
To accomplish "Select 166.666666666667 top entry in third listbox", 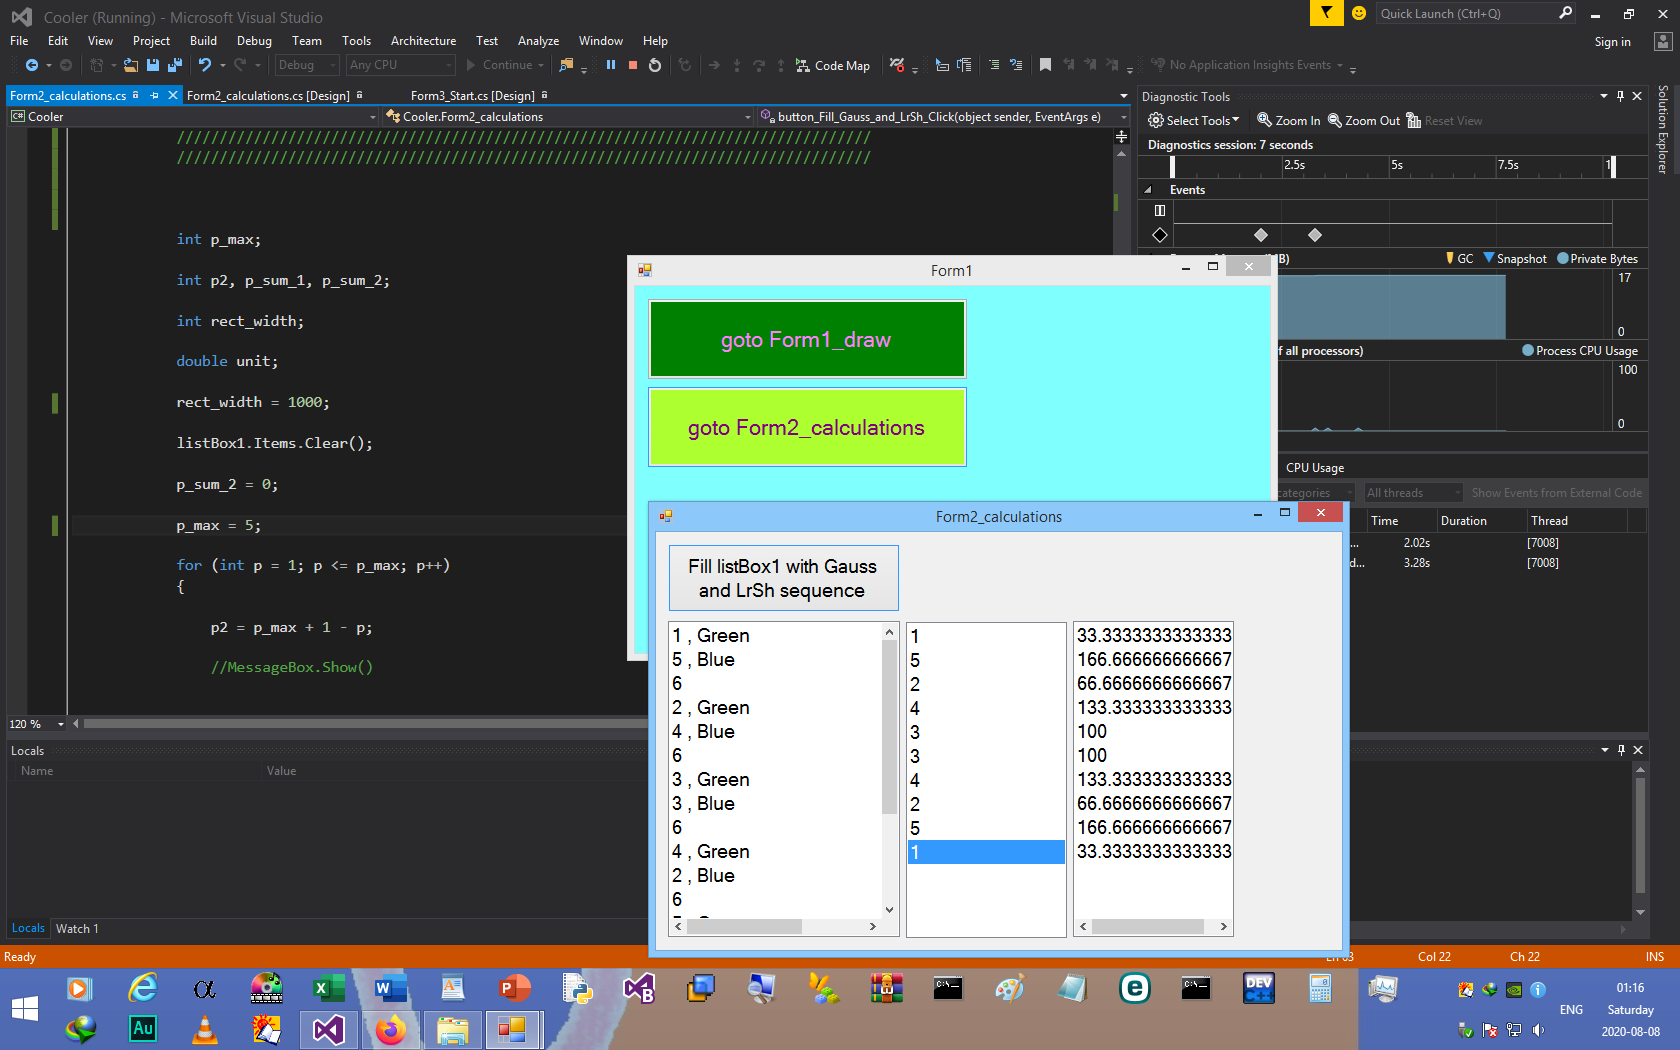I will pyautogui.click(x=1153, y=660).
